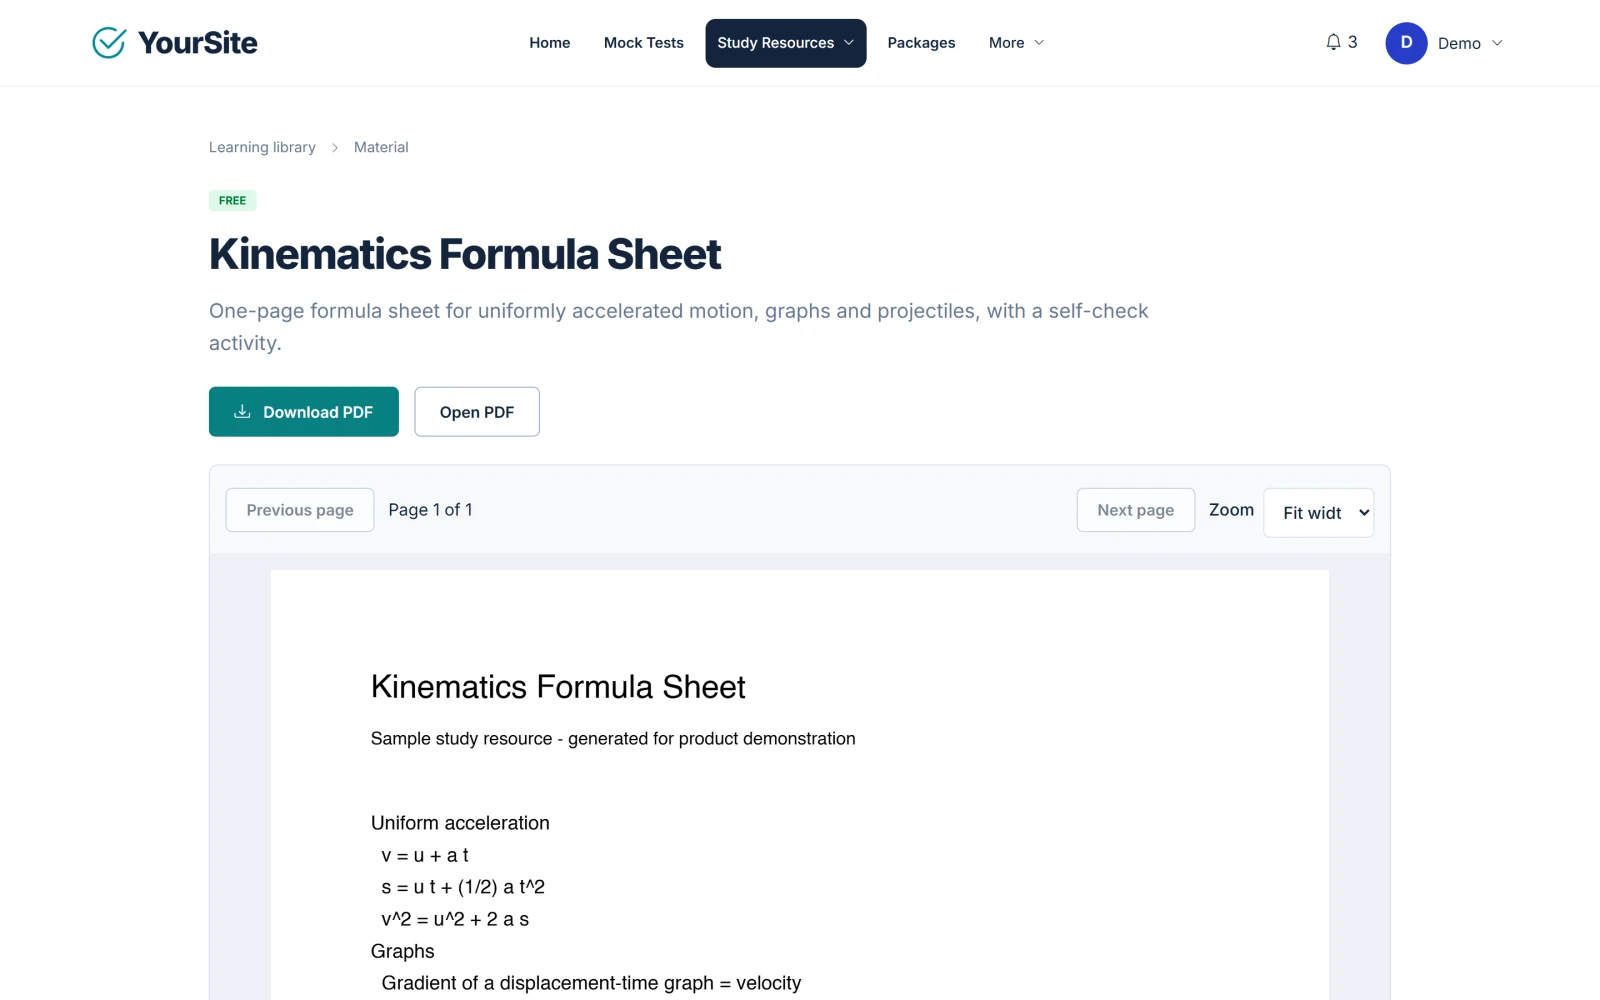
Task: Click the 'Gradient of a displacement-time graph' line
Action: (591, 983)
